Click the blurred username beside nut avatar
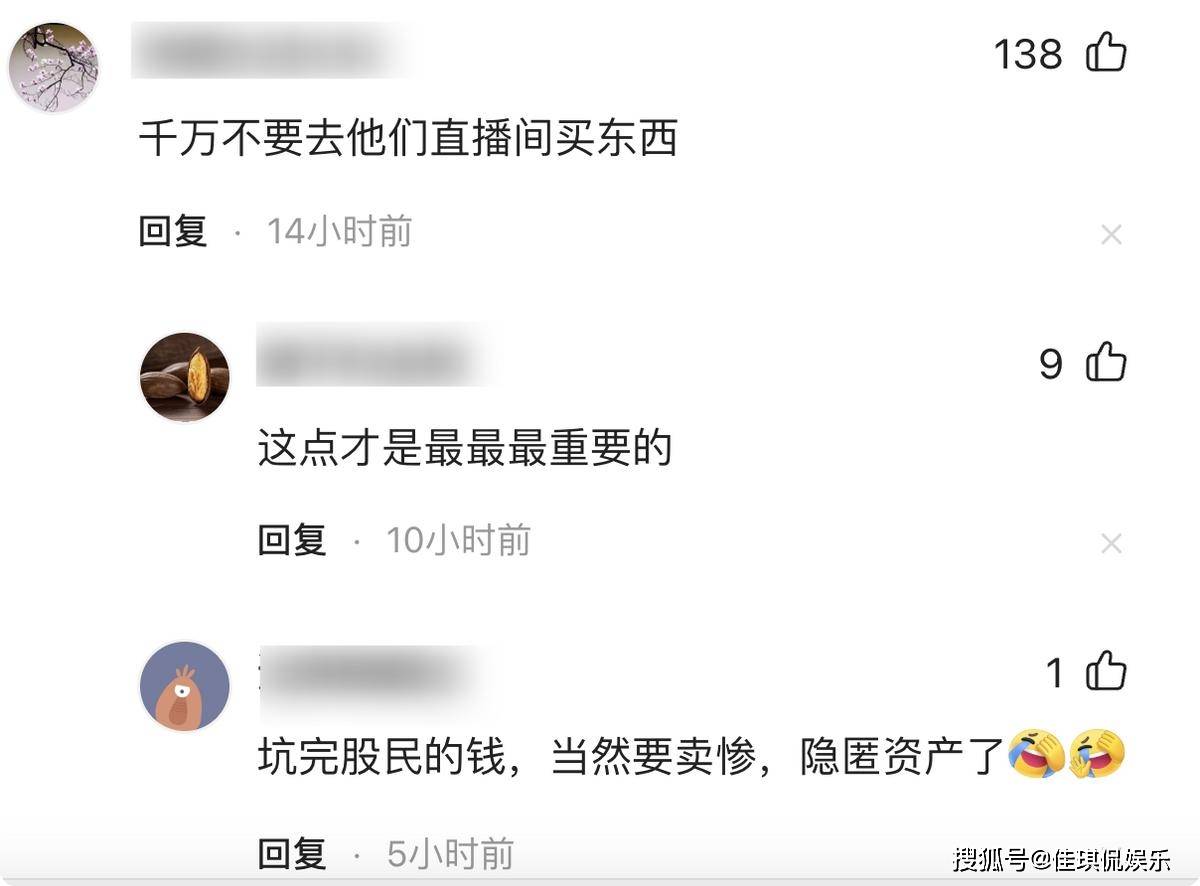1200x886 pixels. coord(375,356)
